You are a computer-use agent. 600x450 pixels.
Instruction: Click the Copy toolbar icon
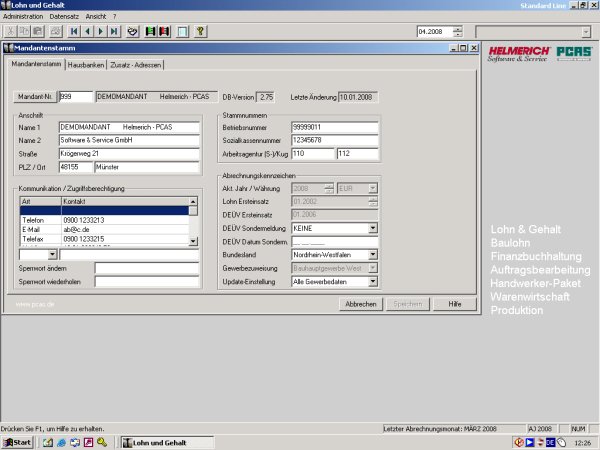[24, 31]
